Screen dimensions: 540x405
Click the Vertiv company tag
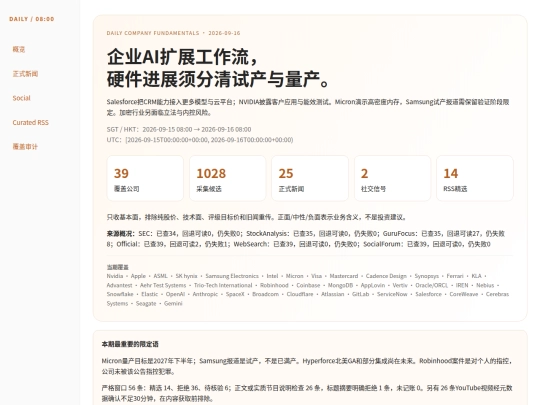(400, 285)
